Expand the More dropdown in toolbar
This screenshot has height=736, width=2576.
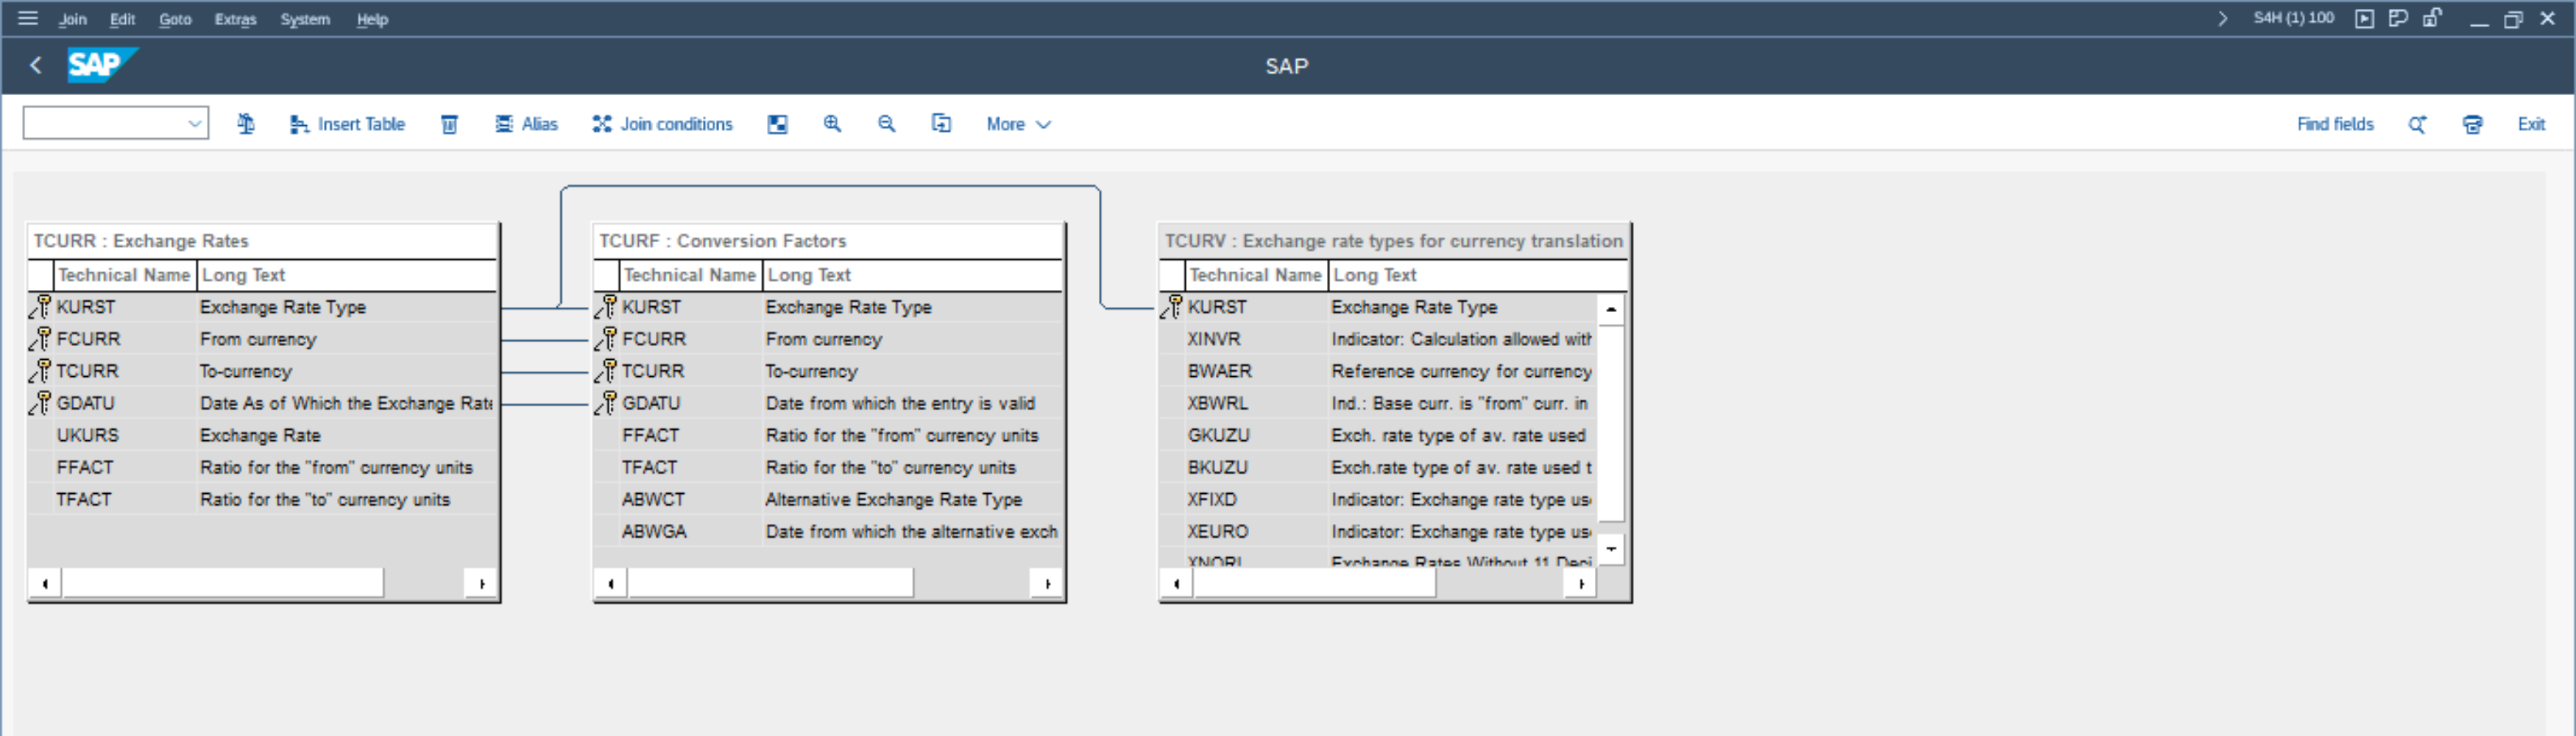(1018, 124)
